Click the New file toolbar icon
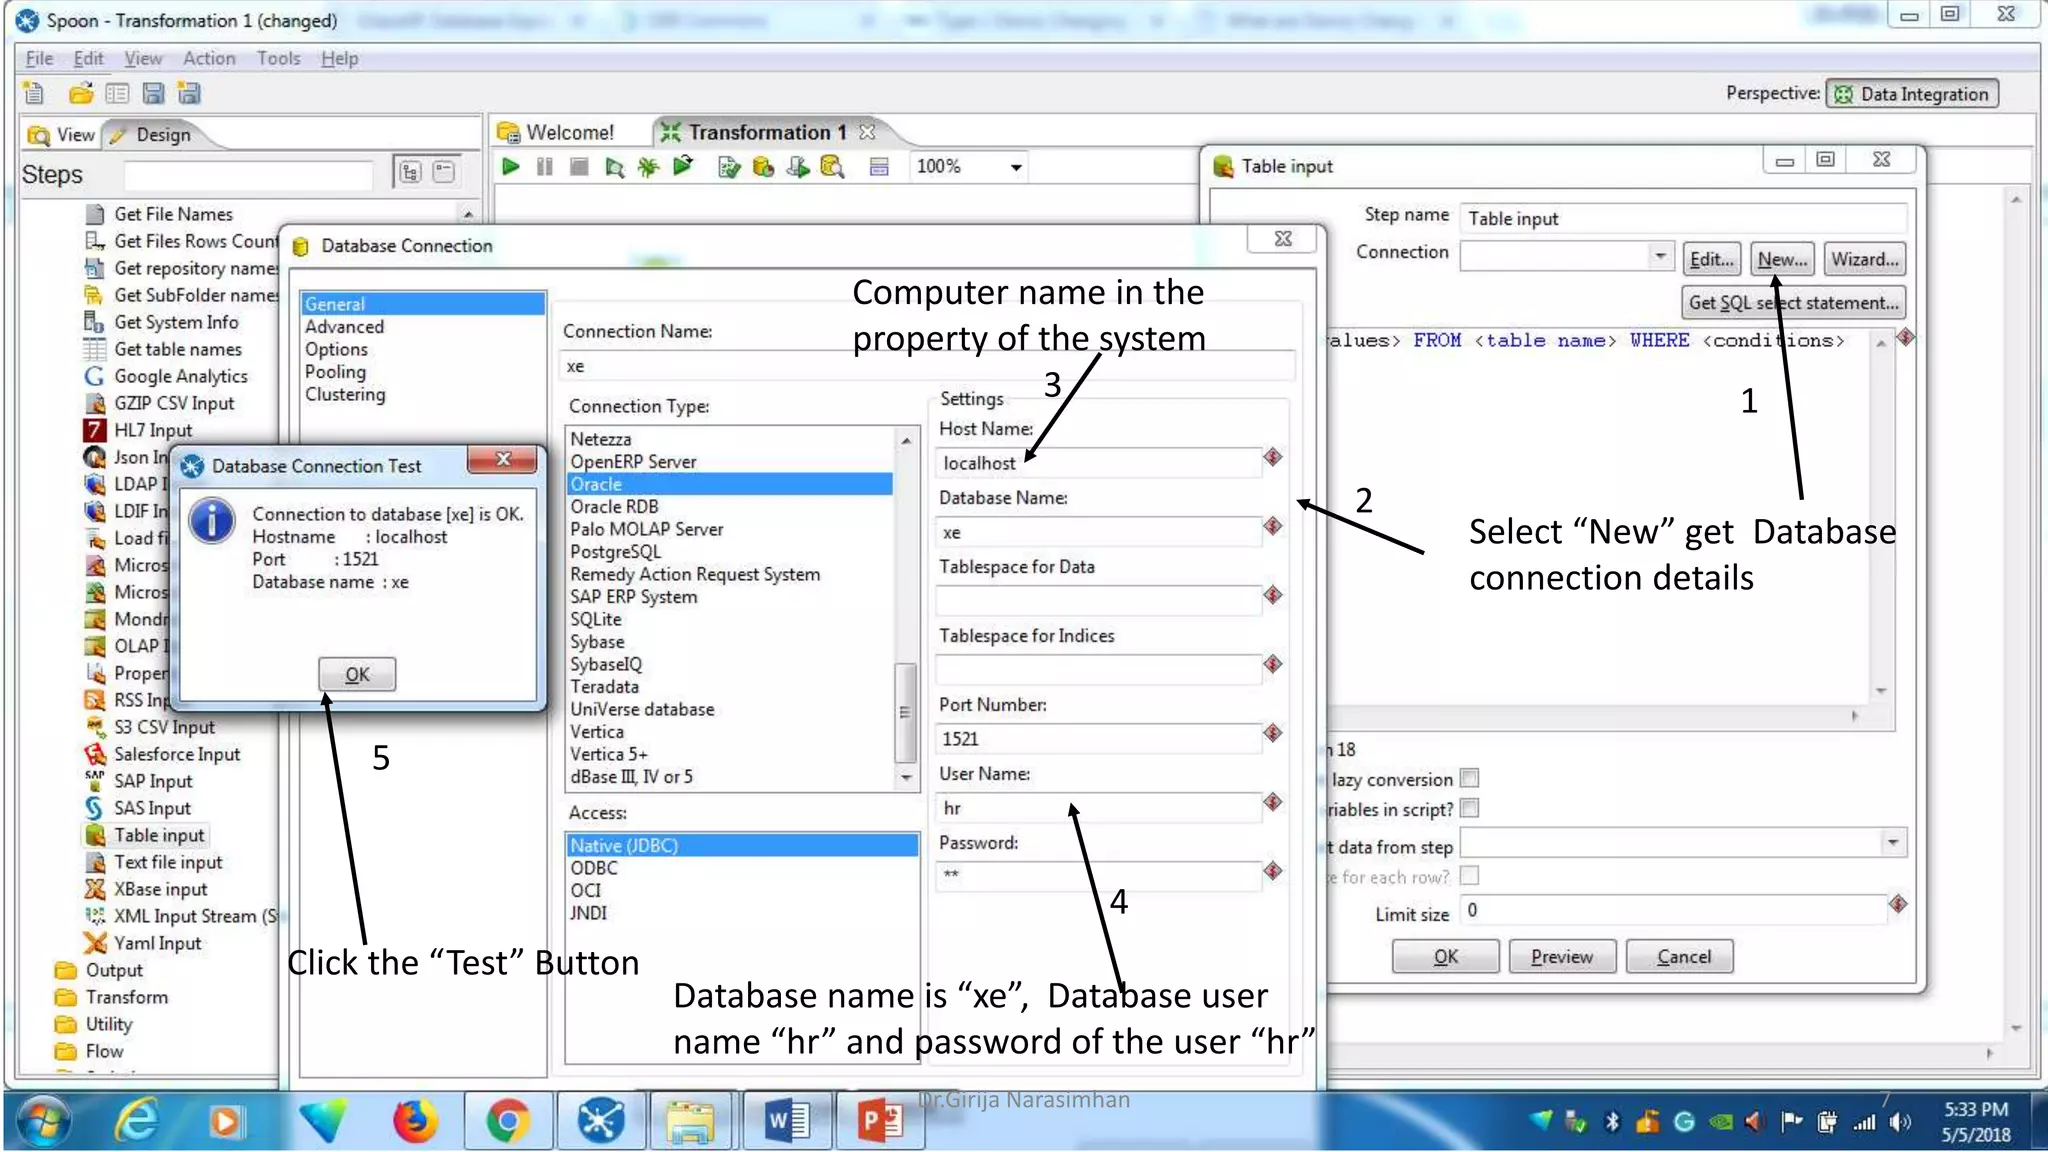Viewport: 2048px width, 1152px height. pos(34,94)
